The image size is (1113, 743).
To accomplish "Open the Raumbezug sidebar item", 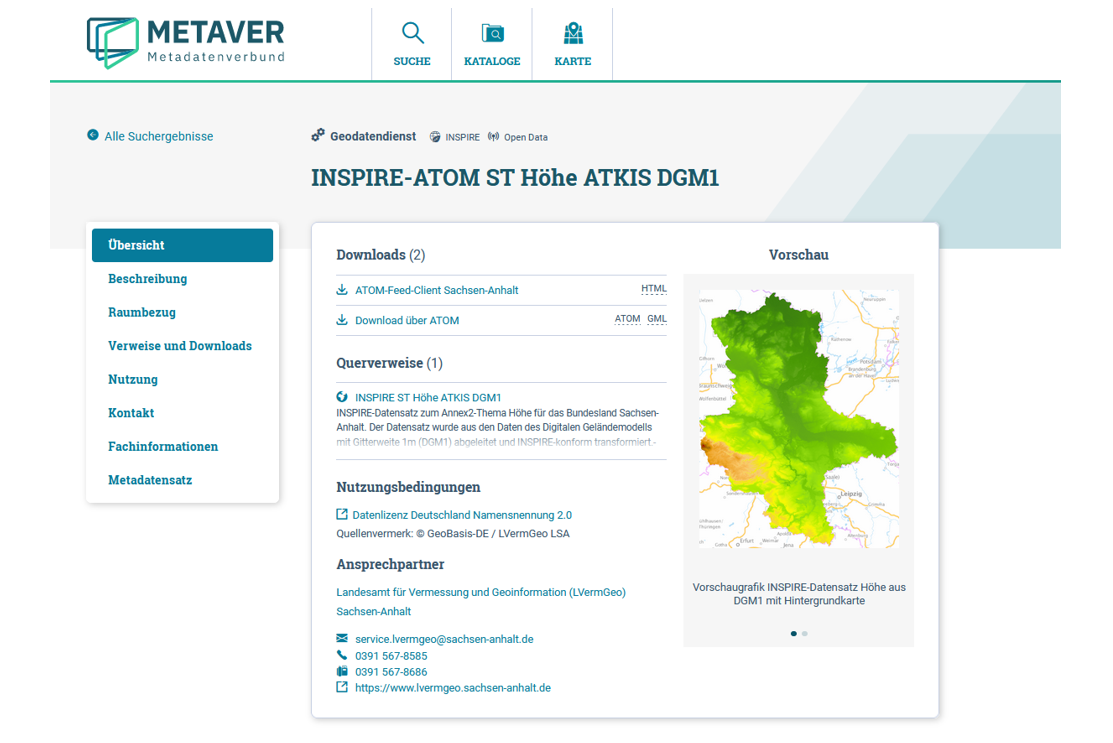I will pos(142,312).
